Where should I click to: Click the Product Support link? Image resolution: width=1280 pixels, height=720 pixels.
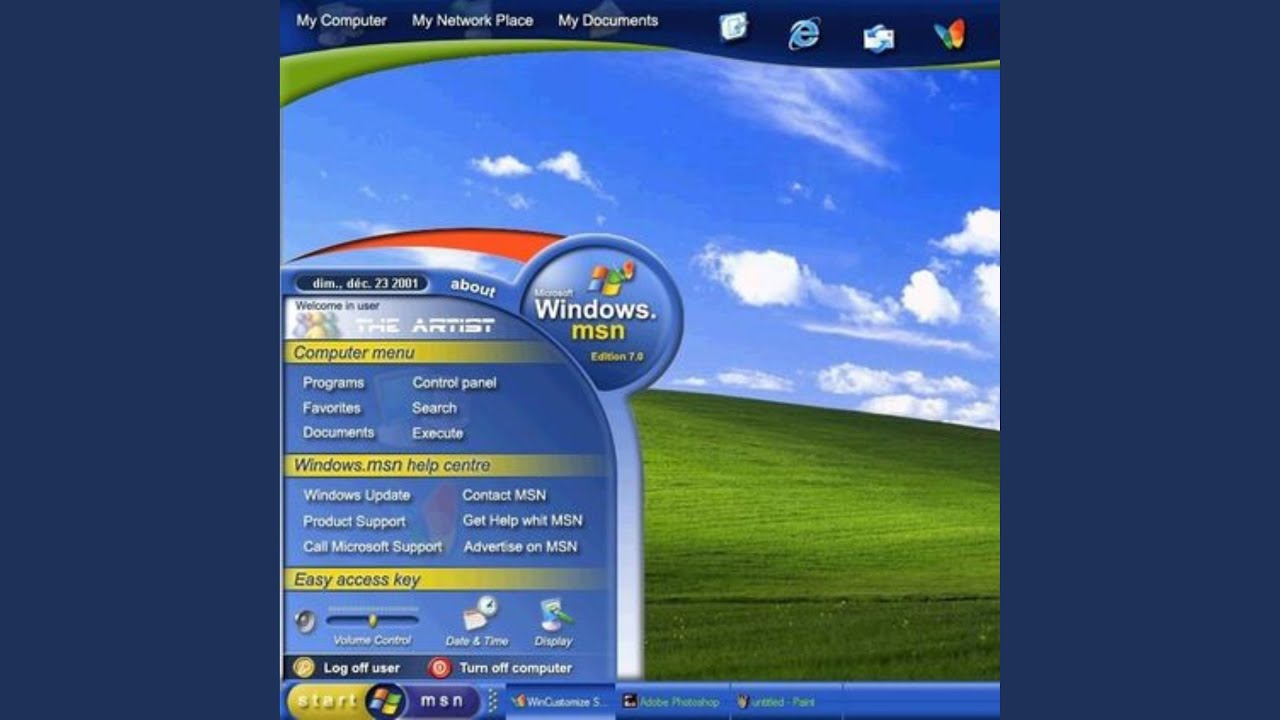tap(354, 521)
